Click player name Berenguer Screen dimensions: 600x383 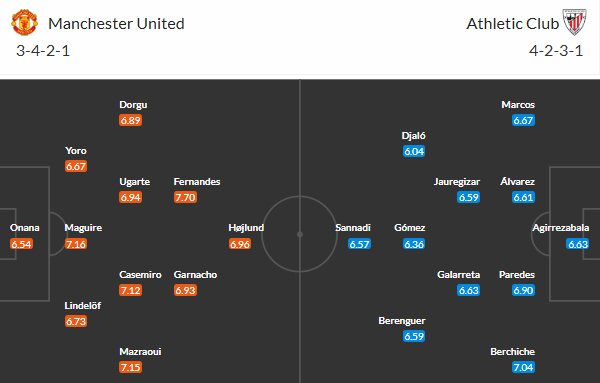402,321
